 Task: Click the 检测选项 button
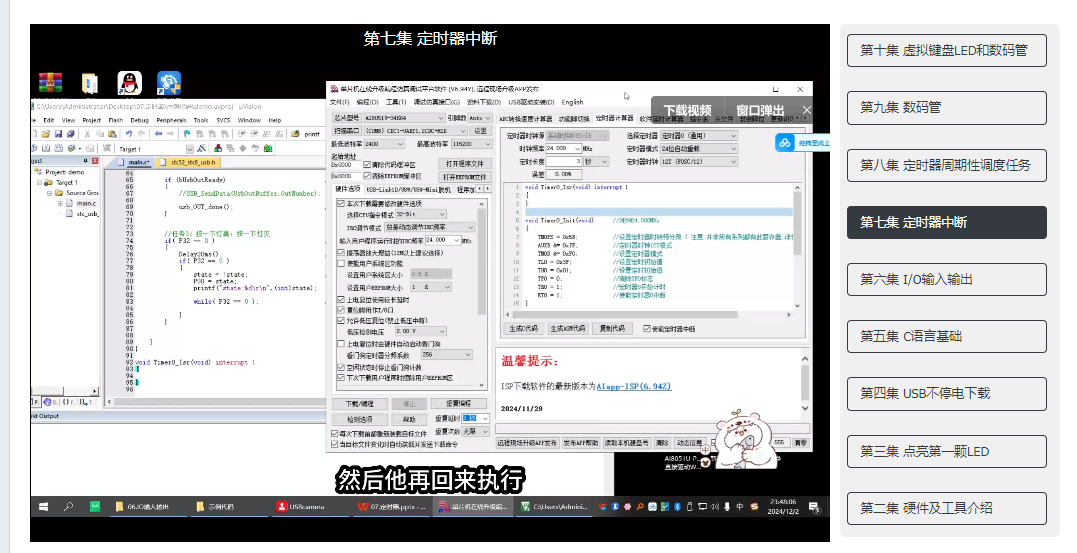point(360,418)
